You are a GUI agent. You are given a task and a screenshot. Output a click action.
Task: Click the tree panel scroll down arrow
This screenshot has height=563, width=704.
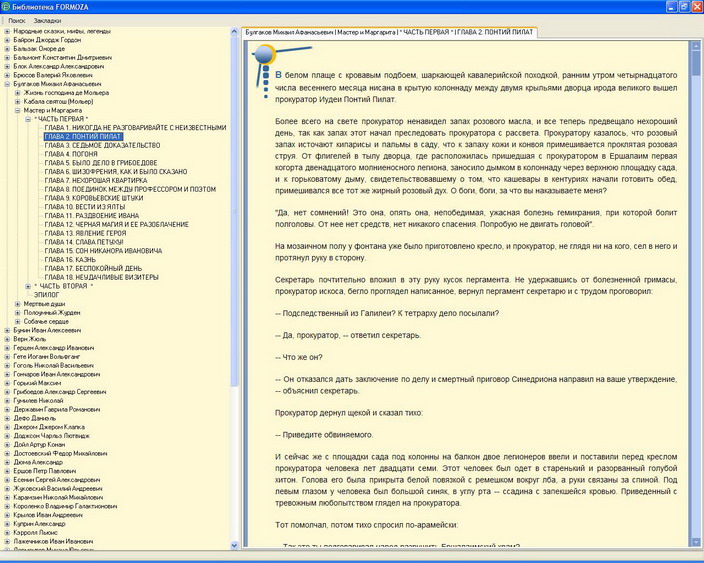[x=234, y=545]
